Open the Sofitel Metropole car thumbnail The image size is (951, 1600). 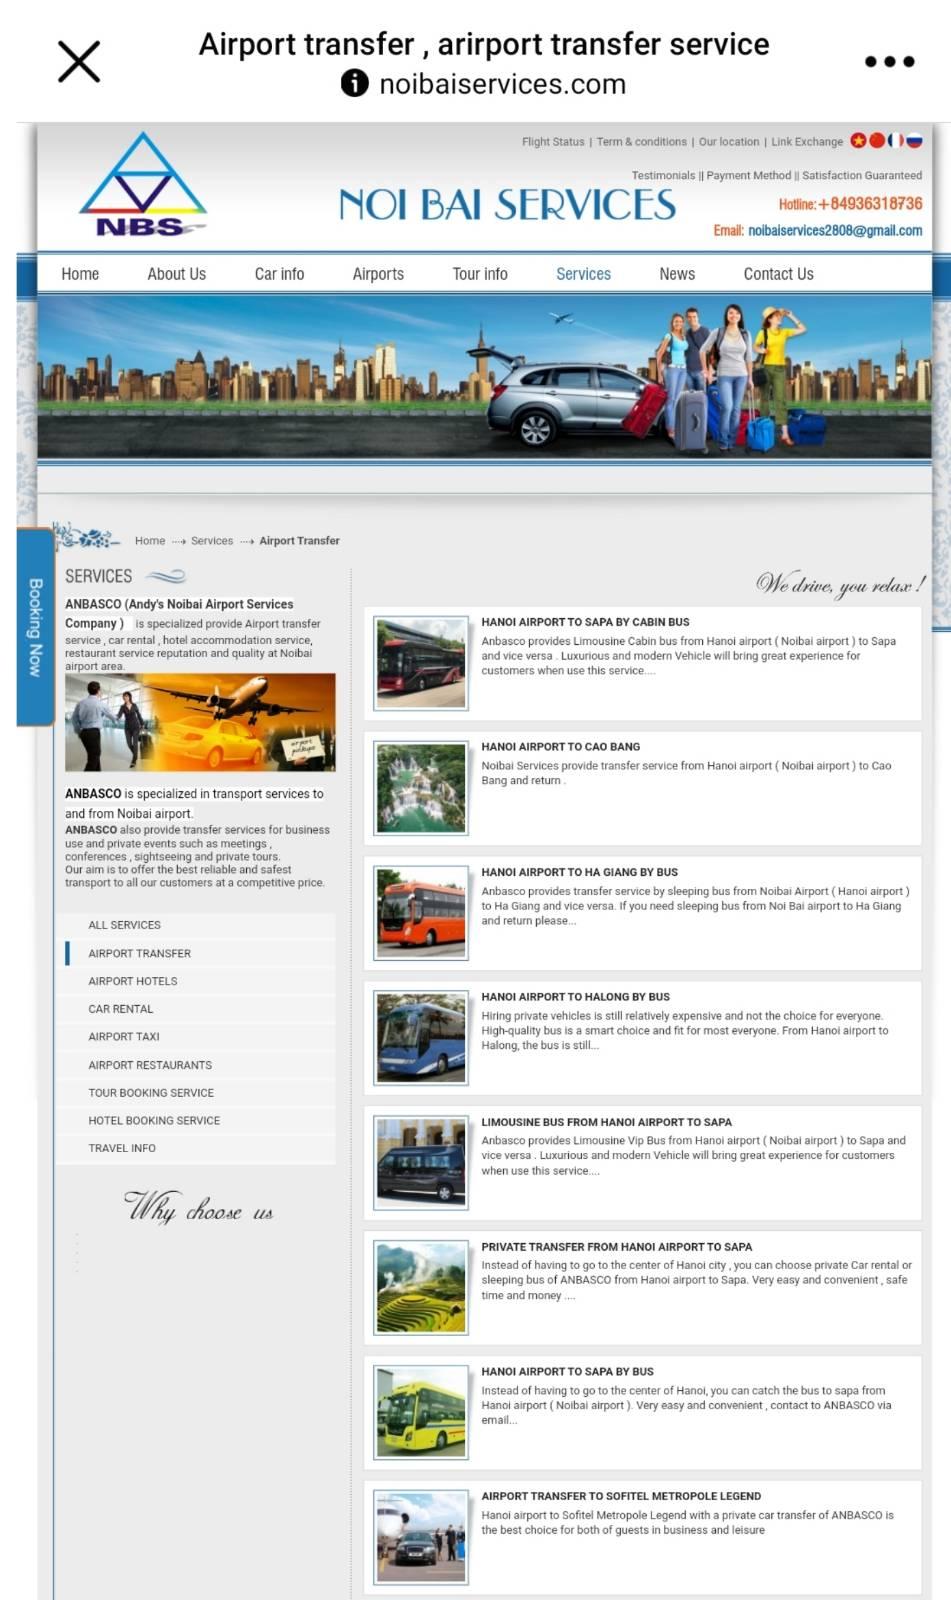421,1537
